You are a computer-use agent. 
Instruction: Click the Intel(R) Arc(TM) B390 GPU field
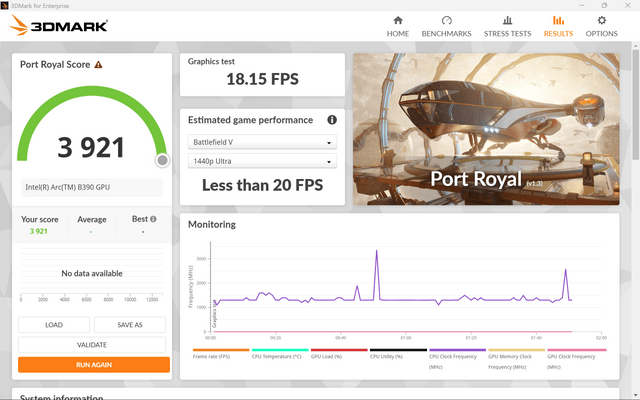(x=92, y=187)
